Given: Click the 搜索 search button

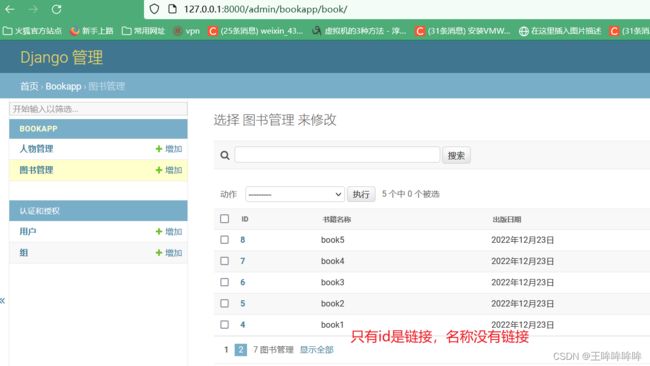Looking at the screenshot, I should click(456, 155).
